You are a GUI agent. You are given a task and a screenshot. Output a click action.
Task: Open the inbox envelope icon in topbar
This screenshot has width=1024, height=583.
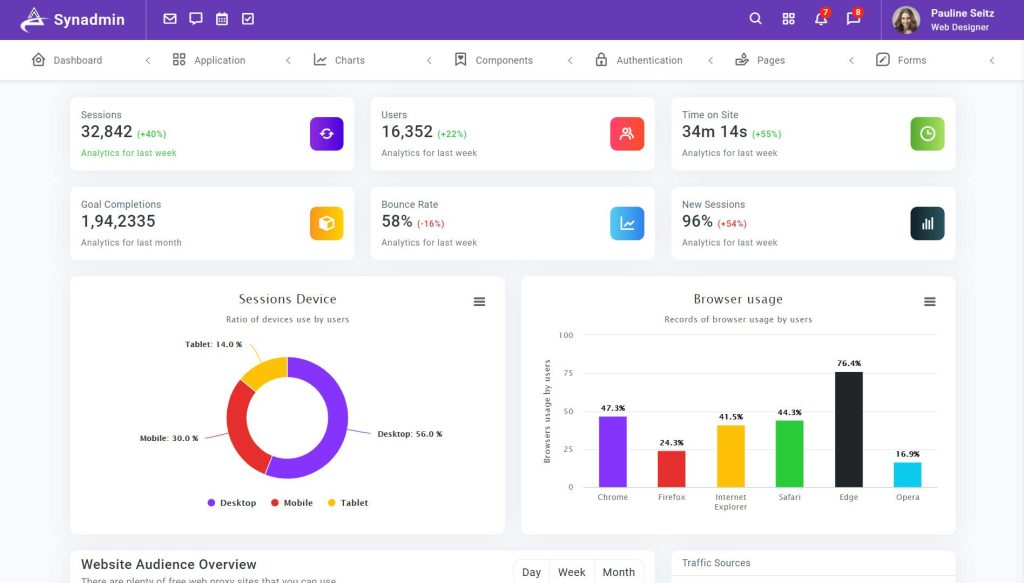click(x=169, y=18)
